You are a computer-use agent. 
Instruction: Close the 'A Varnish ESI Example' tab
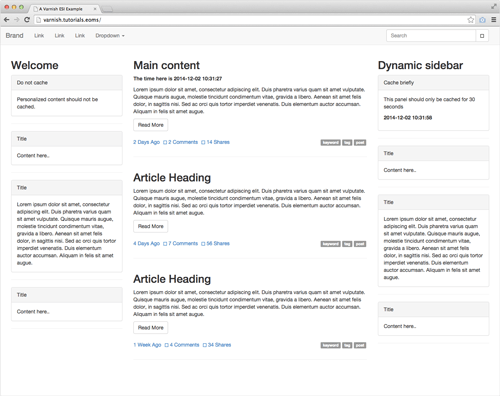[95, 9]
